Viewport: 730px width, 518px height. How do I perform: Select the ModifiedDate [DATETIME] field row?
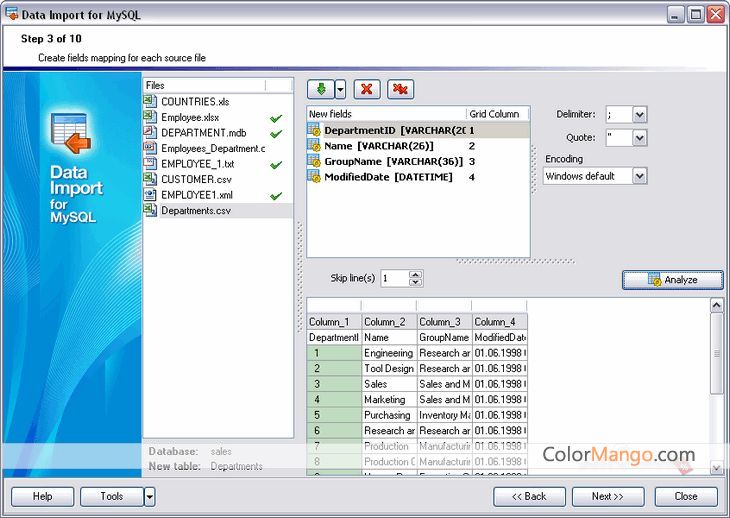coord(418,177)
